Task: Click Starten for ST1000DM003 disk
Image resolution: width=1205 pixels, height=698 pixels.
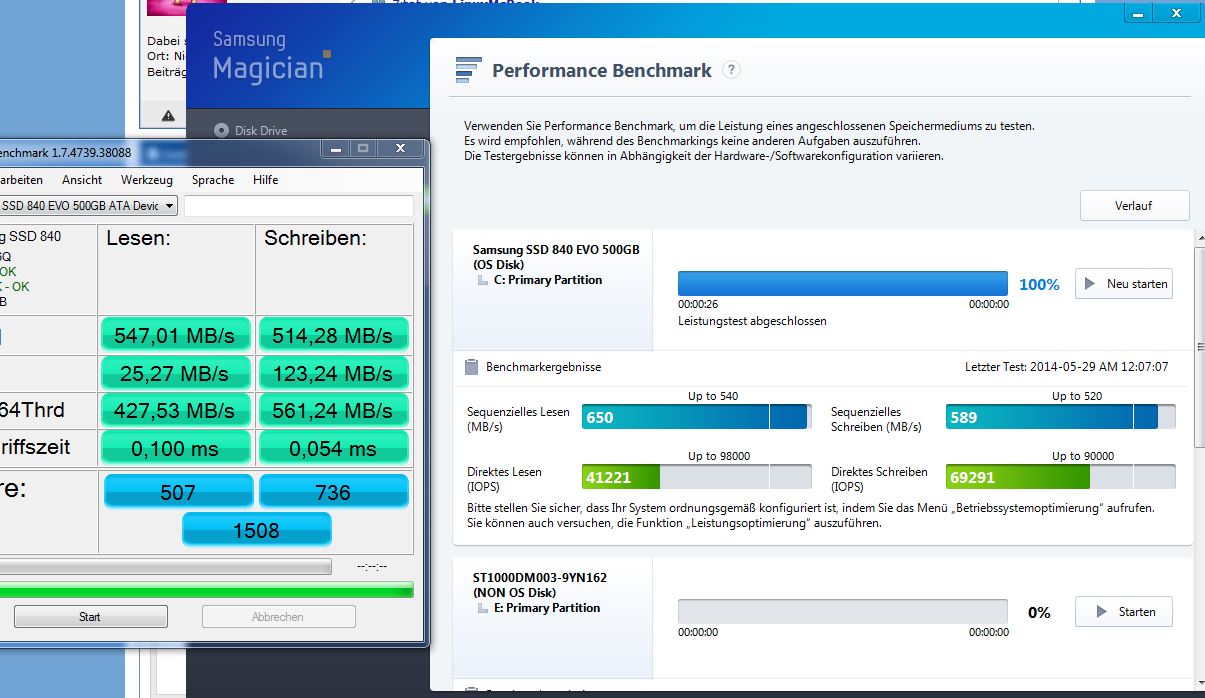Action: [1124, 612]
